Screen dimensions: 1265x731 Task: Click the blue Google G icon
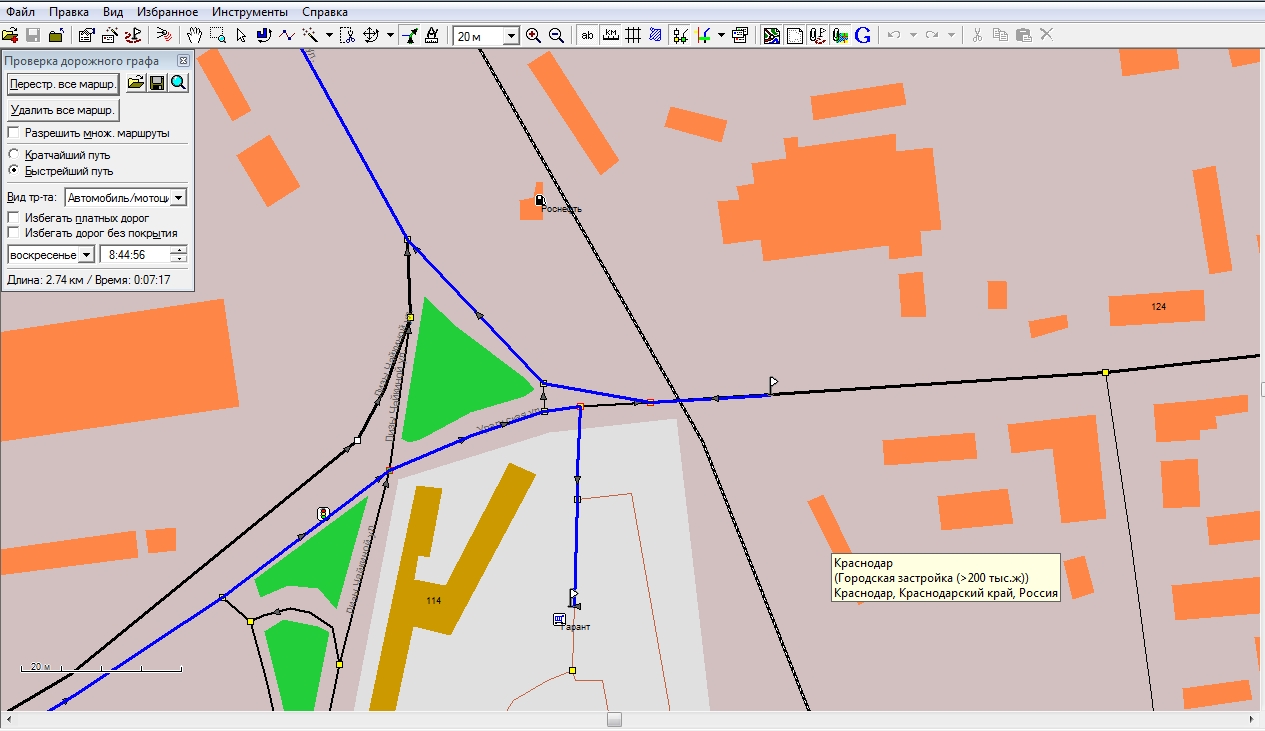point(863,35)
